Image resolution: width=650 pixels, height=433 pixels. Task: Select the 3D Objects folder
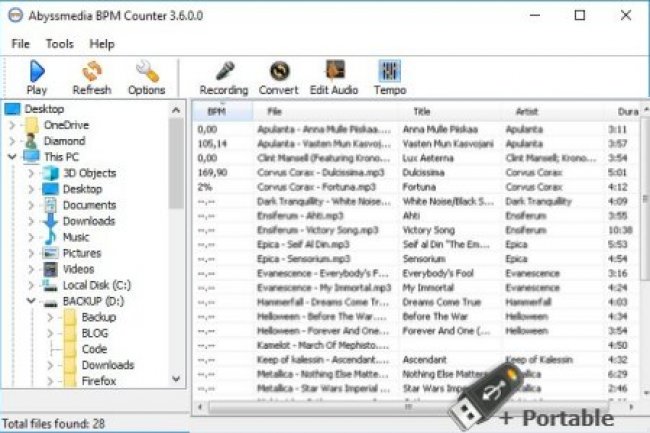[88, 173]
